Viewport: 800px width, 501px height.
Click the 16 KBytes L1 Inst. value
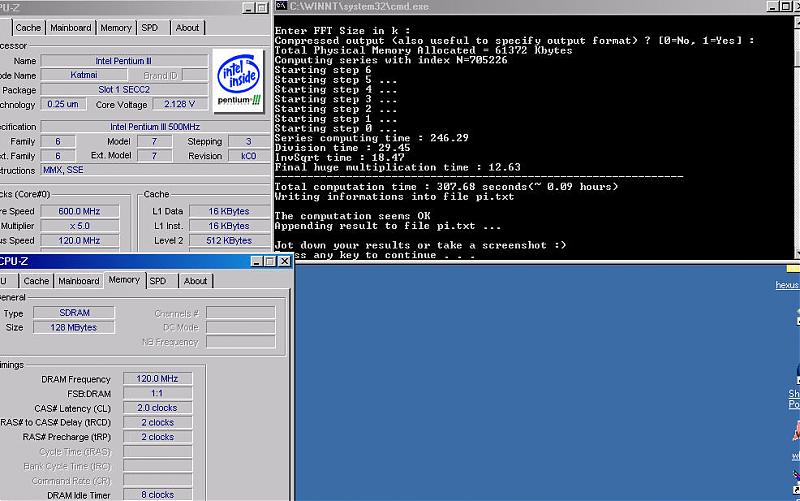(229, 226)
